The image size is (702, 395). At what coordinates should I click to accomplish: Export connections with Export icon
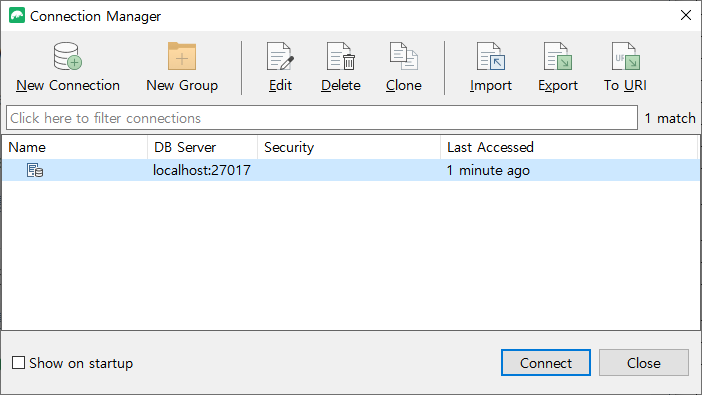click(x=558, y=56)
